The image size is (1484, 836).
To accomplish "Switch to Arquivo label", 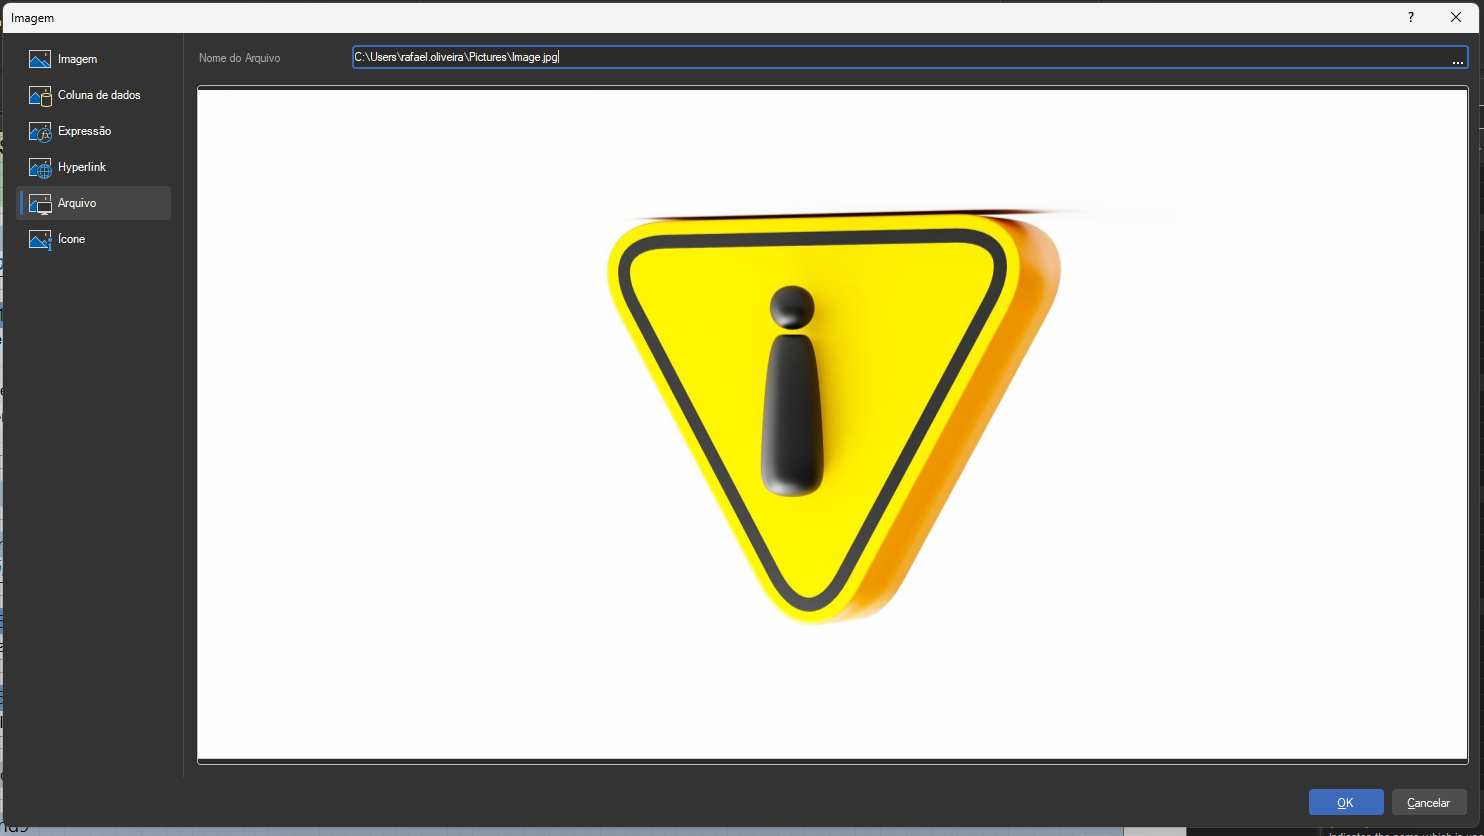I will 77,203.
